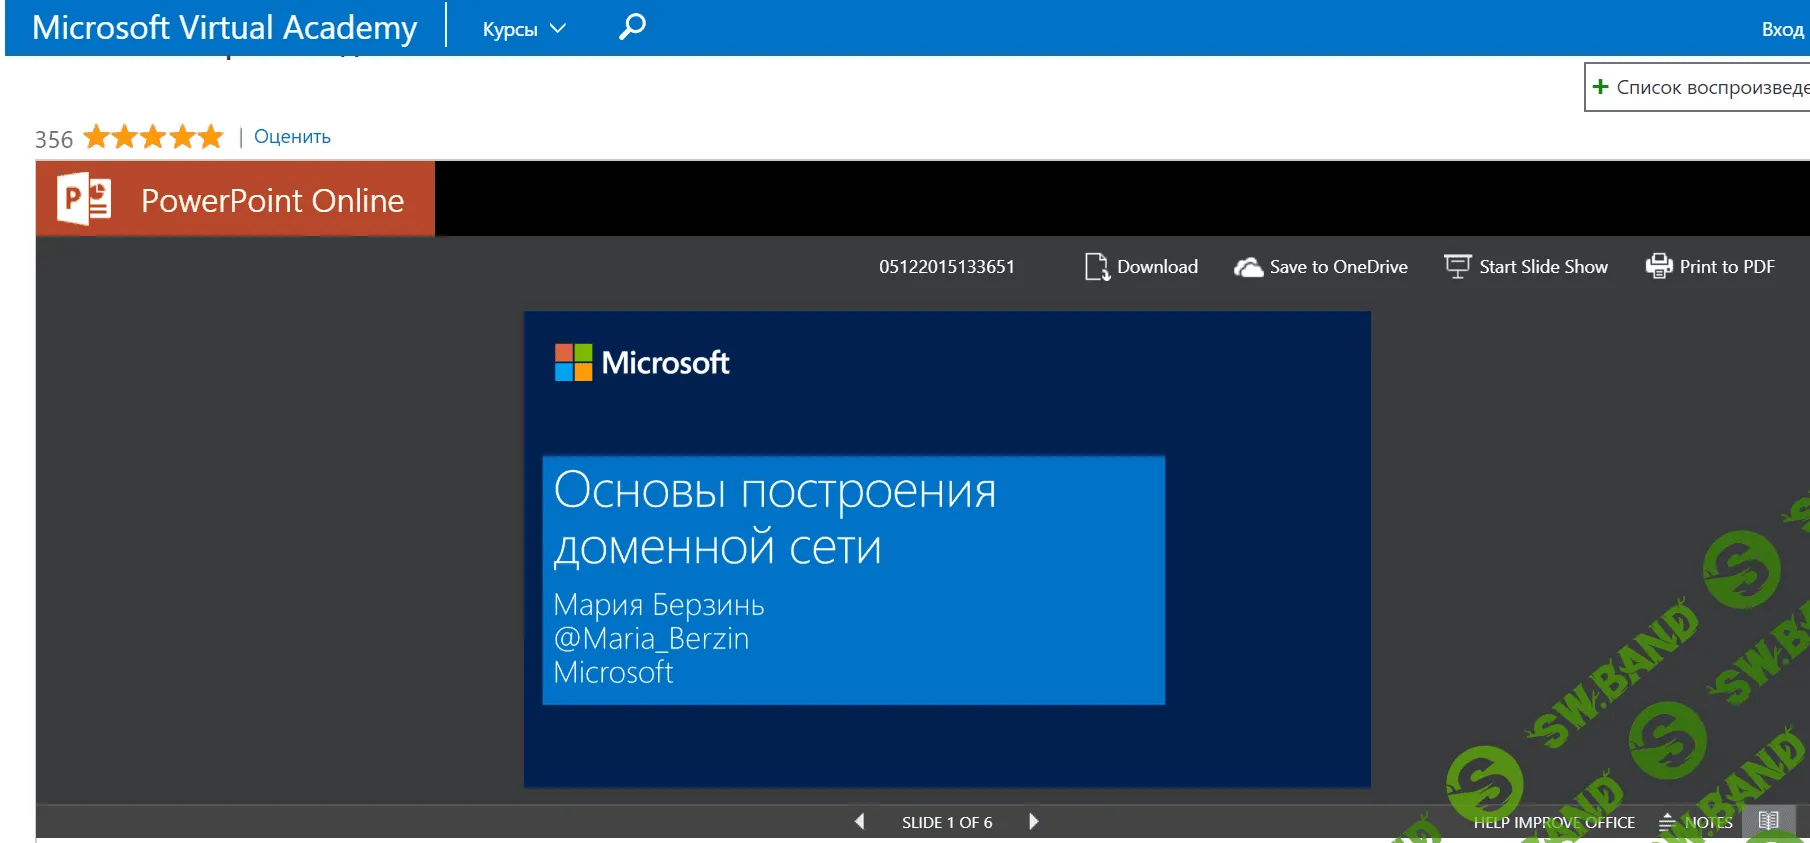The width and height of the screenshot is (1810, 843).
Task: Click the Вход sign-in link
Action: tap(1781, 29)
